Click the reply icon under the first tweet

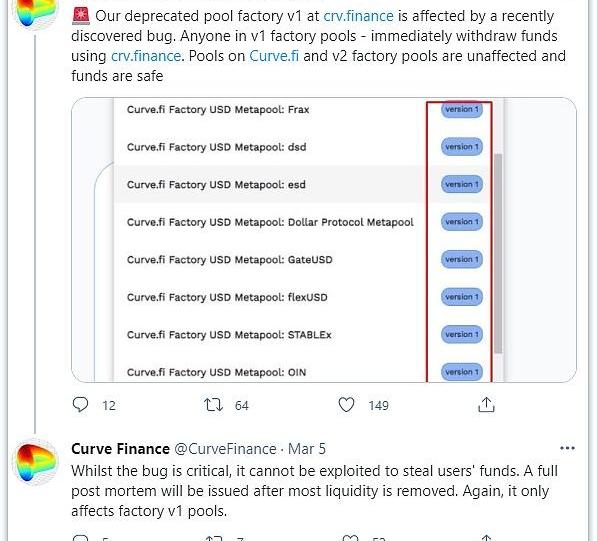[x=80, y=405]
